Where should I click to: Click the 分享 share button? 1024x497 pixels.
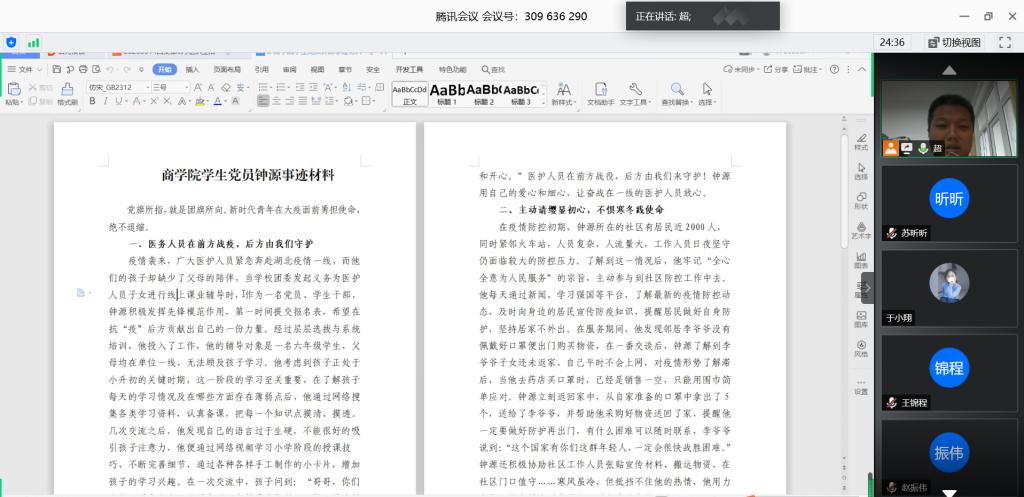(x=780, y=69)
